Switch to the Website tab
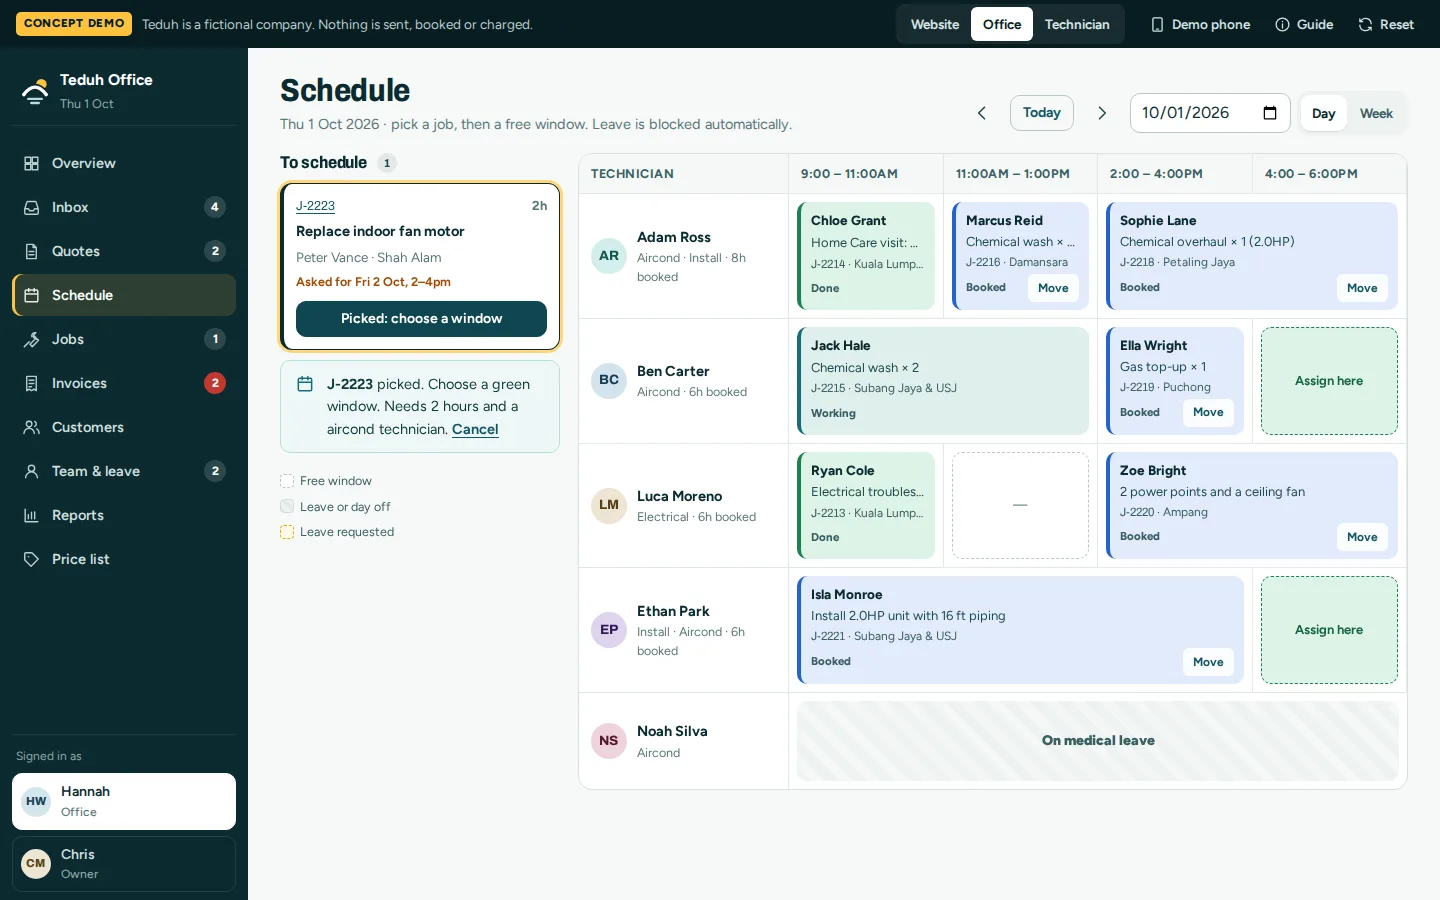 (x=935, y=24)
